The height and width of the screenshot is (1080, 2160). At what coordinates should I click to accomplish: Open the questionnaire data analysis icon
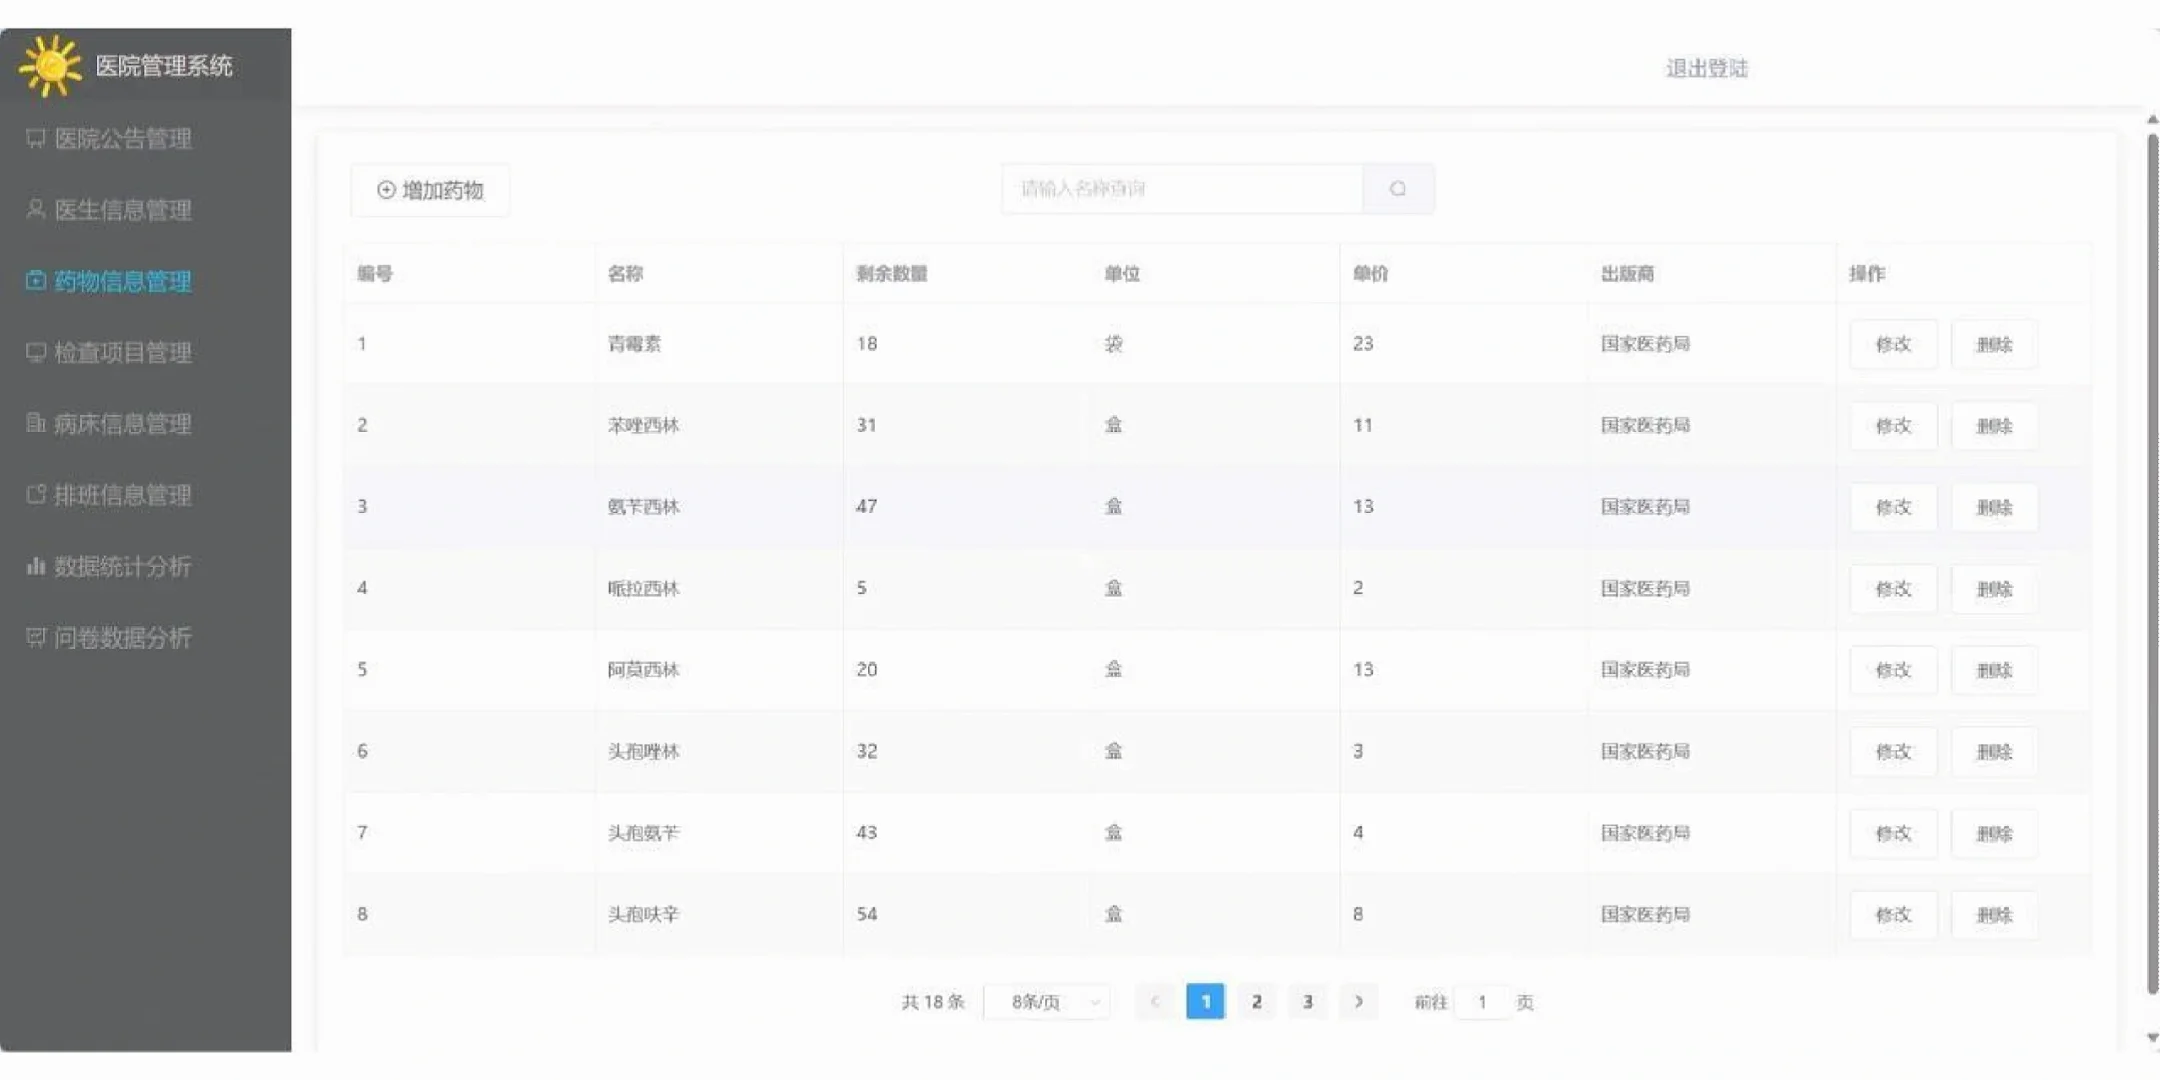pos(35,637)
